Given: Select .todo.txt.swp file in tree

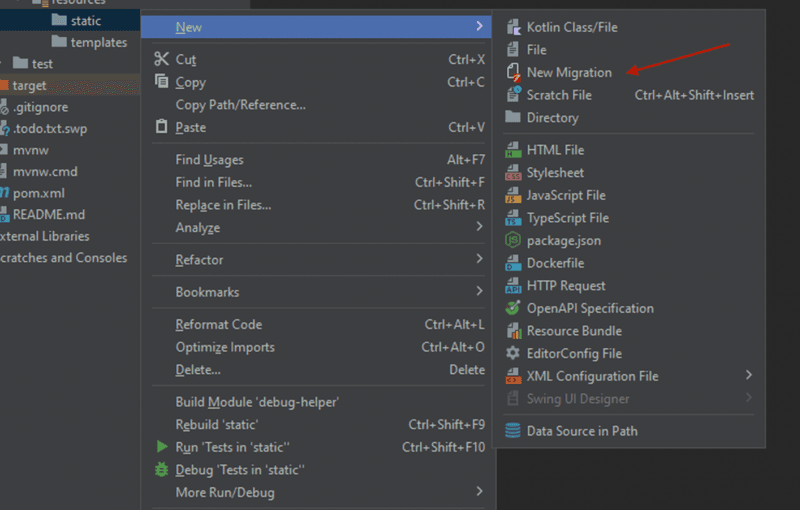Looking at the screenshot, I should [x=49, y=129].
